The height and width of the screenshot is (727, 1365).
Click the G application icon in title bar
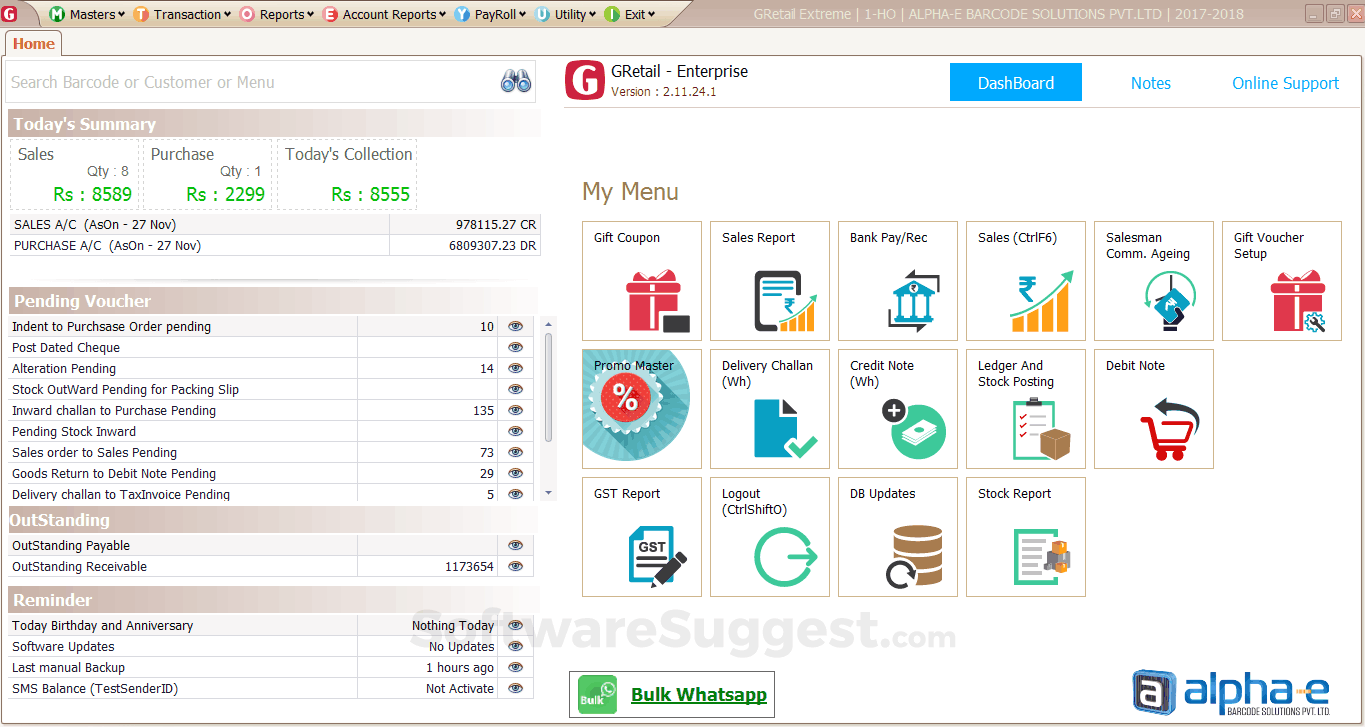tap(9, 14)
